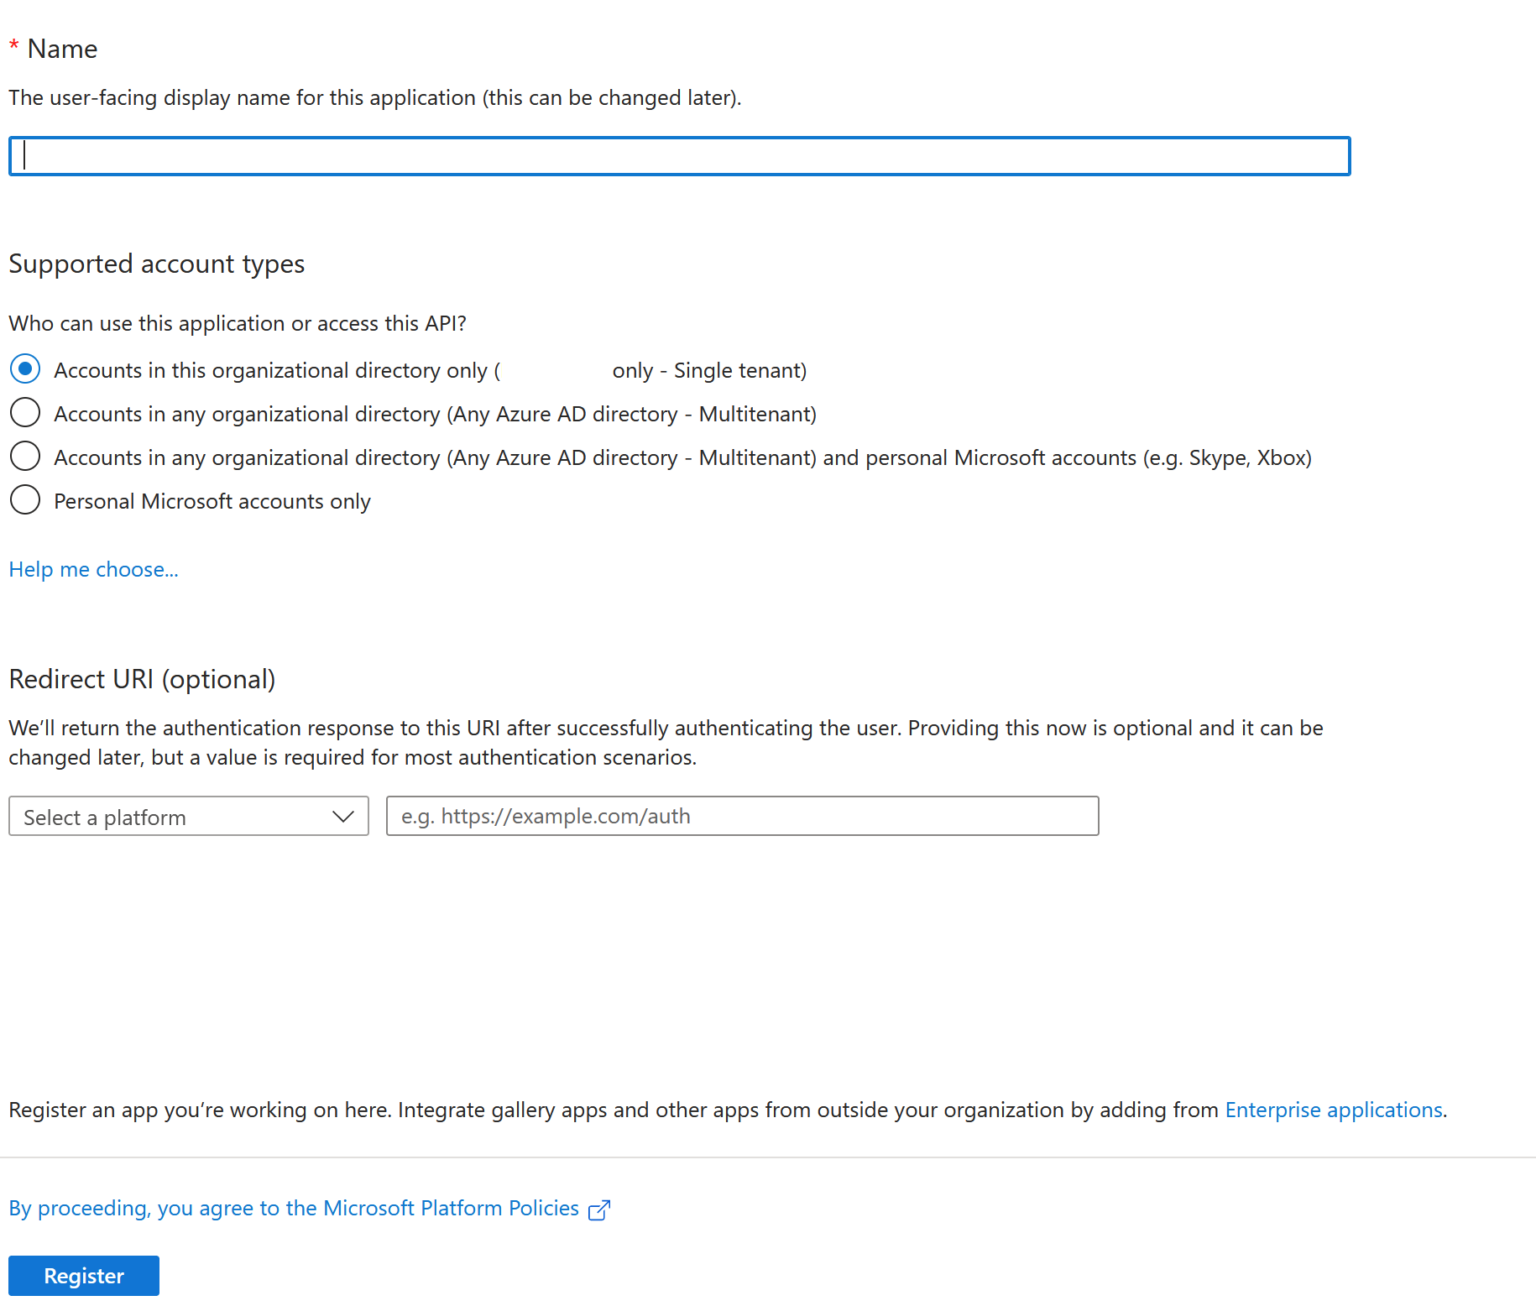This screenshot has height=1306, width=1536.
Task: Open the "Help me choose..." link
Action: (x=93, y=569)
